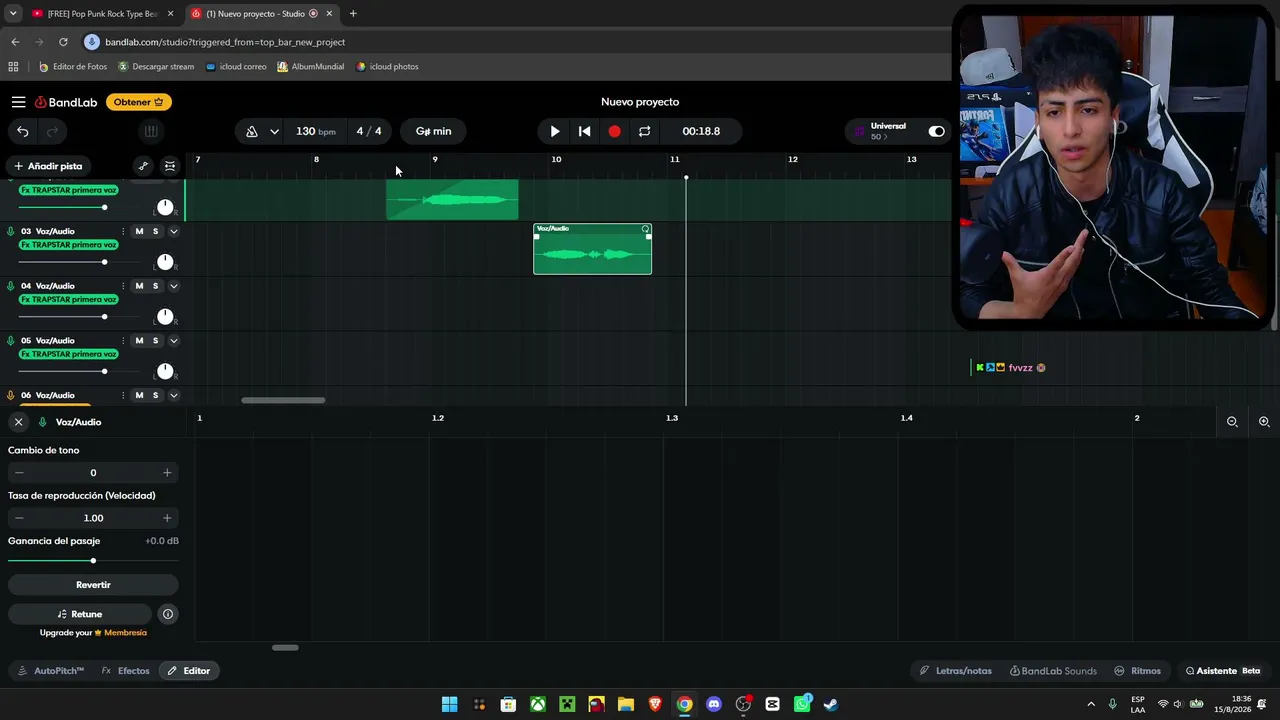Switch to the Efectos tab

coord(125,671)
